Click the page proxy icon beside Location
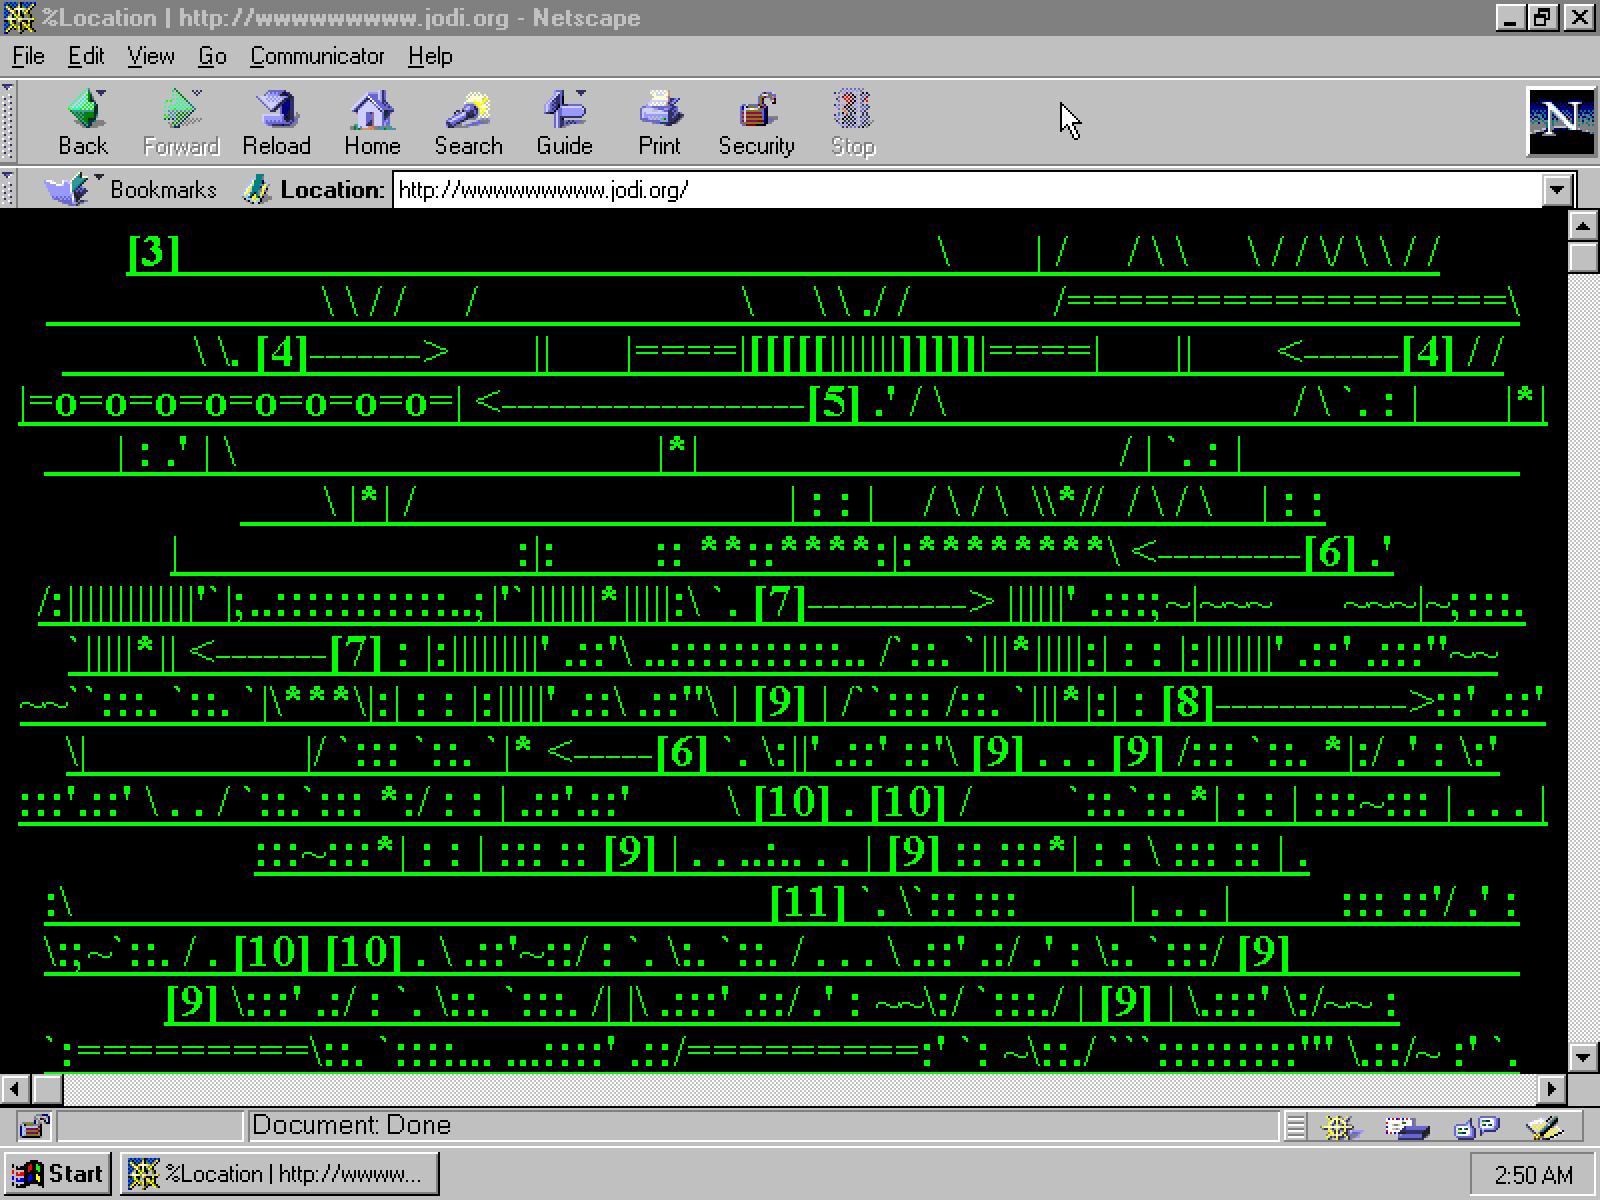 click(x=256, y=189)
